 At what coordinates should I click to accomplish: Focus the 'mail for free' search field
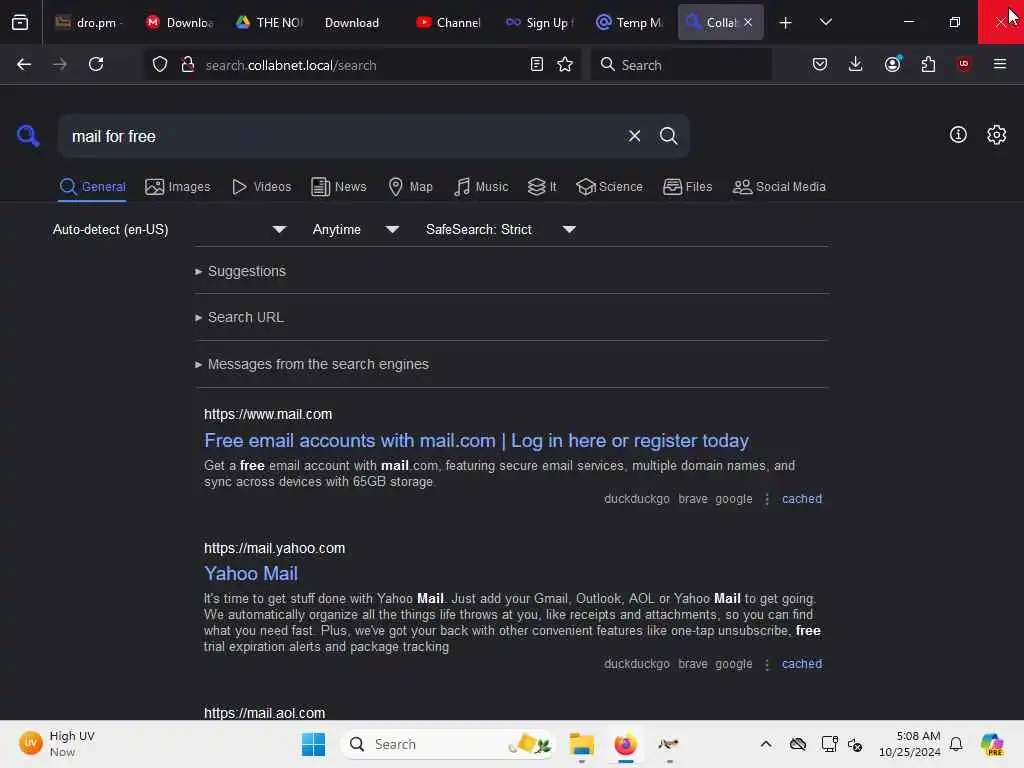tap(340, 136)
